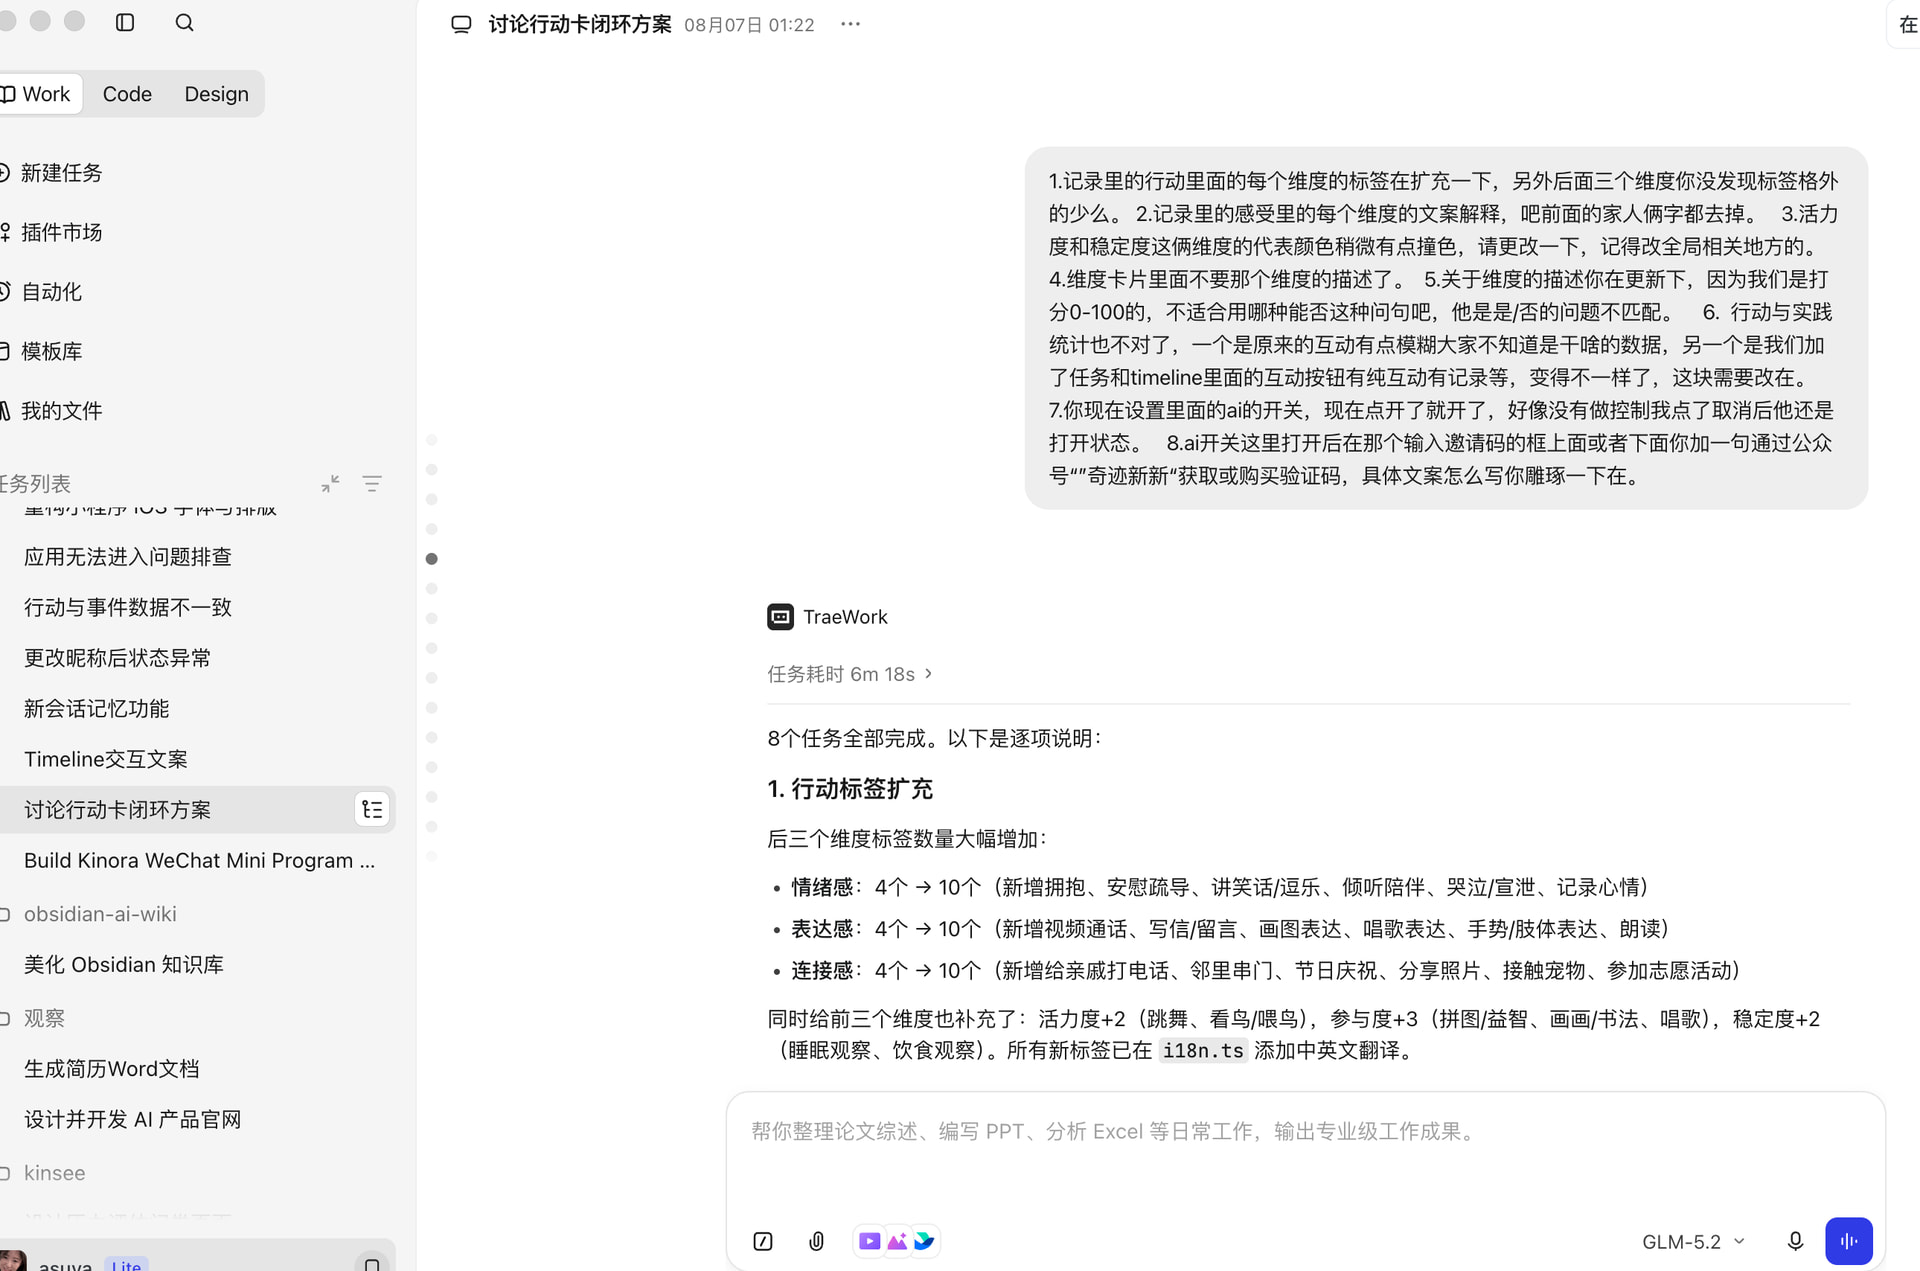This screenshot has width=1920, height=1271.
Task: Open task 设计并开发 AI 产品官网
Action: tap(133, 1119)
